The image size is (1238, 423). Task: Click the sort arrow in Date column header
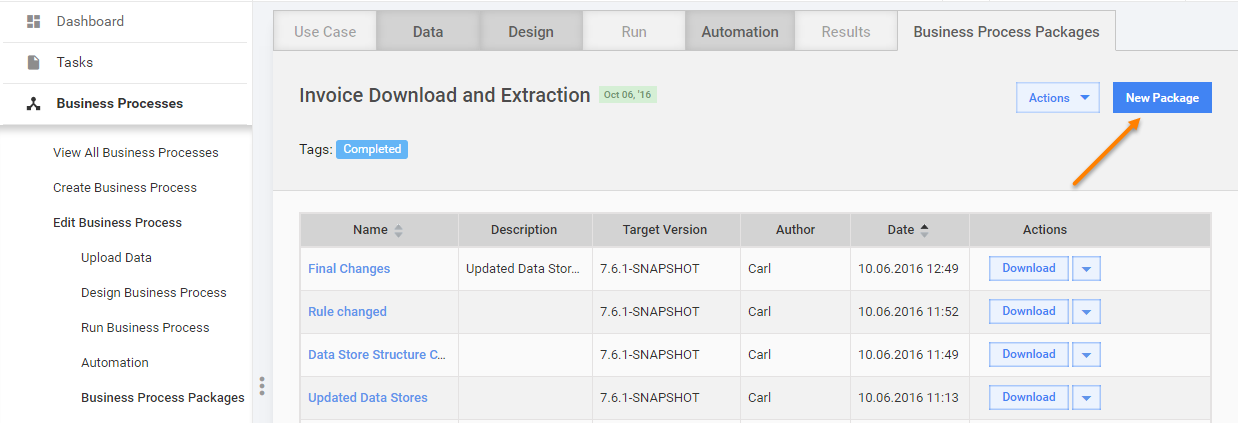tap(924, 230)
